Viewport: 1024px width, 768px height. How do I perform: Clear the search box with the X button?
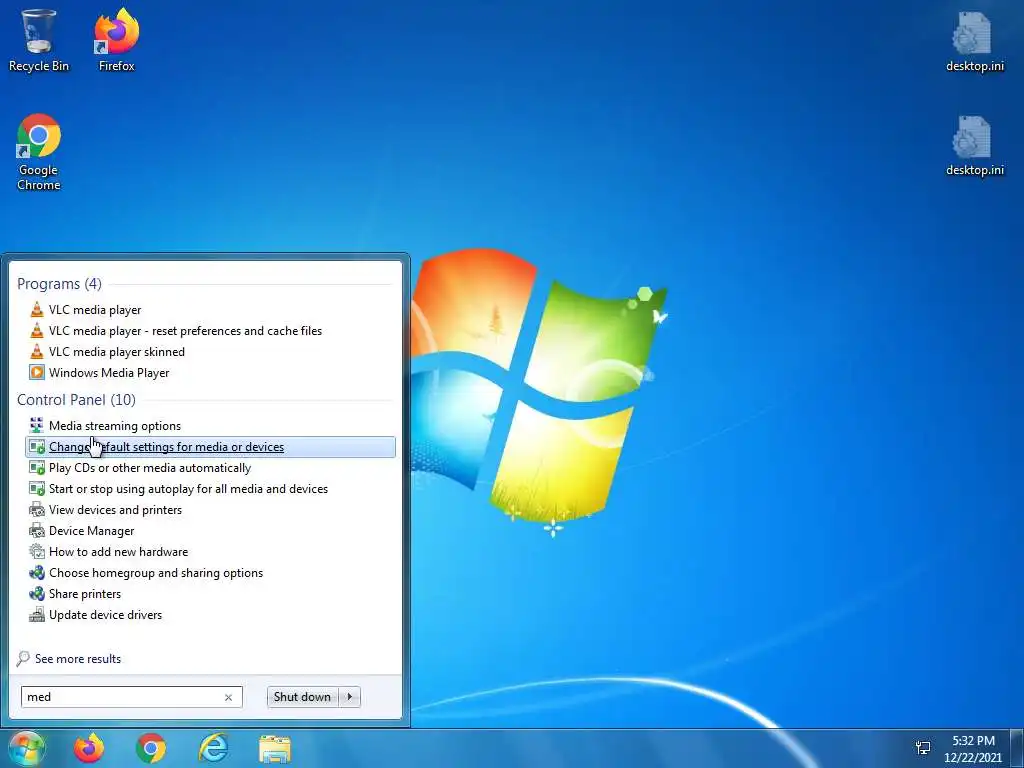pyautogui.click(x=228, y=697)
